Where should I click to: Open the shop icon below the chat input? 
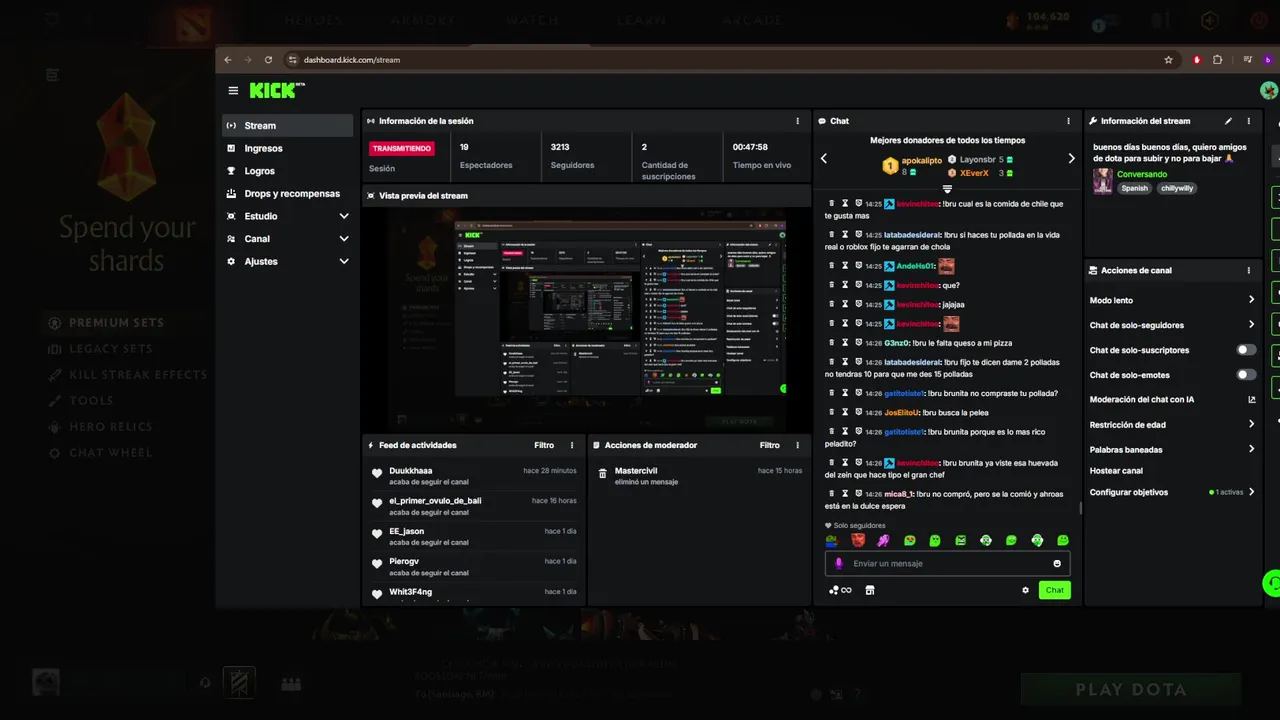[869, 590]
